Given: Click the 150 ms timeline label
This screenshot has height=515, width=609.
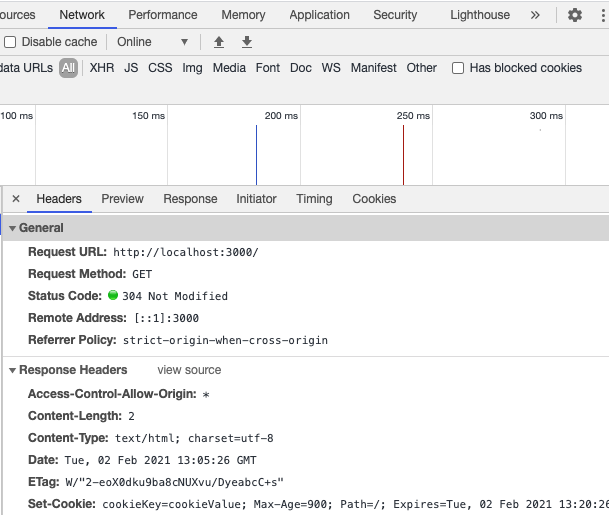Looking at the screenshot, I should (148, 116).
